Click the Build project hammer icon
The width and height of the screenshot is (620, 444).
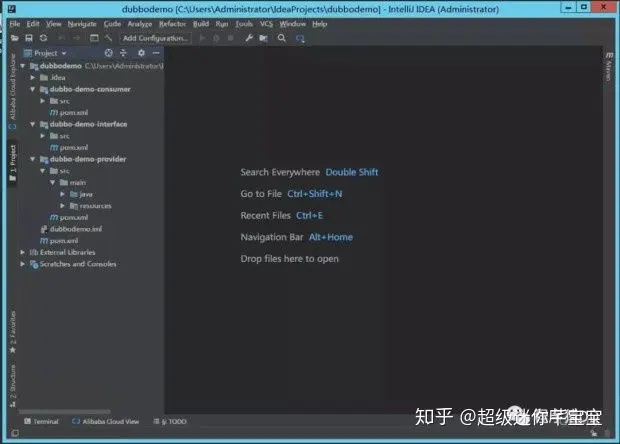click(108, 38)
